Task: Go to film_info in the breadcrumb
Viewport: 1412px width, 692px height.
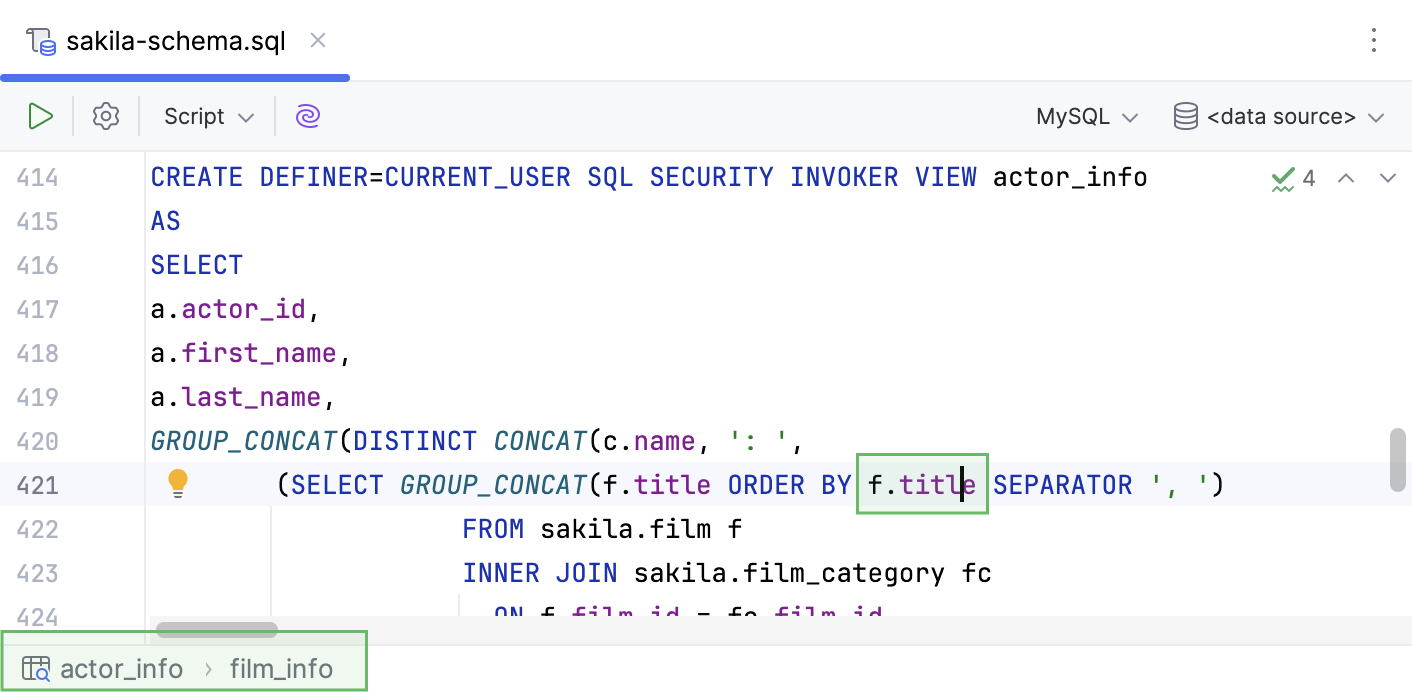Action: [x=281, y=668]
